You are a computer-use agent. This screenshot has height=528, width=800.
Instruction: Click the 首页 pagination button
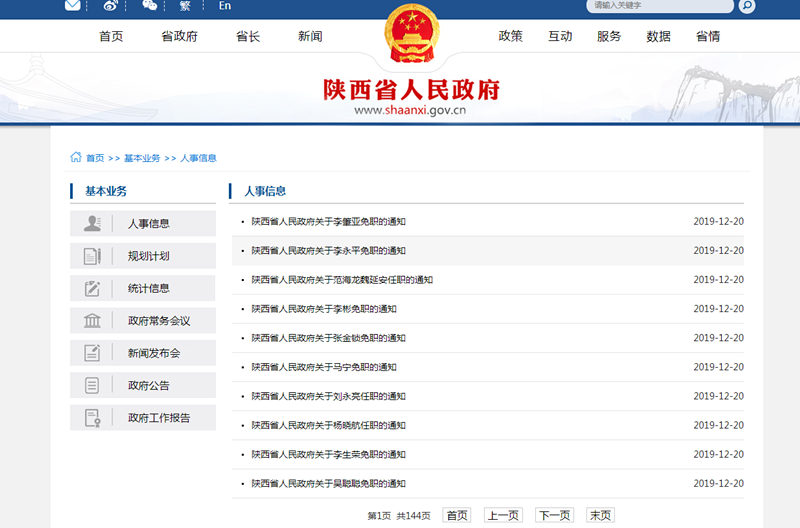tap(457, 515)
